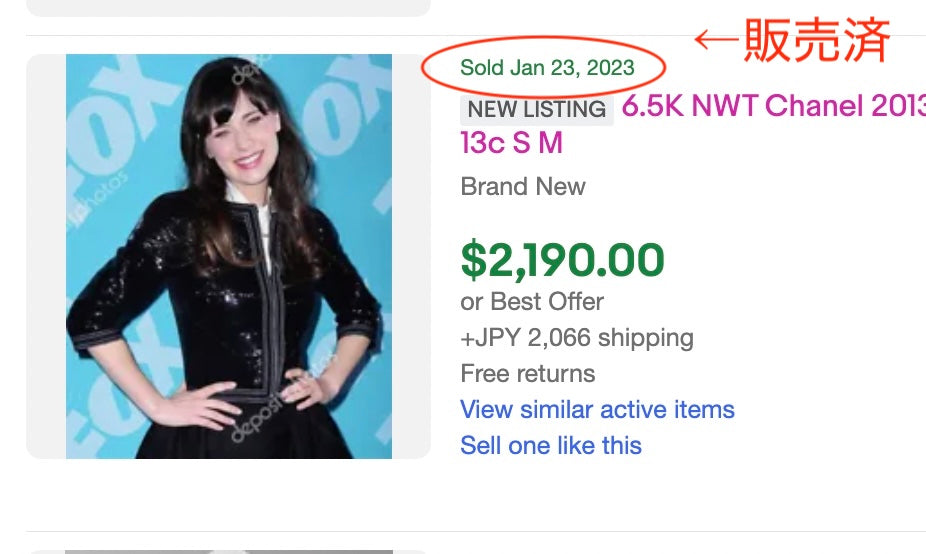The height and width of the screenshot is (554, 926).
Task: Click the gray "NEW LISTING" badge
Action: tap(536, 109)
